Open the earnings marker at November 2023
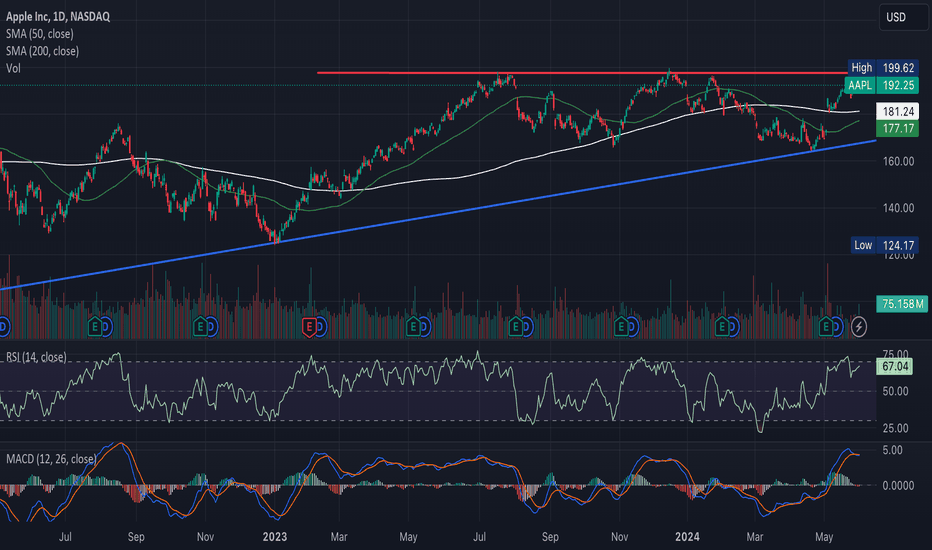This screenshot has width=932, height=550. point(621,326)
